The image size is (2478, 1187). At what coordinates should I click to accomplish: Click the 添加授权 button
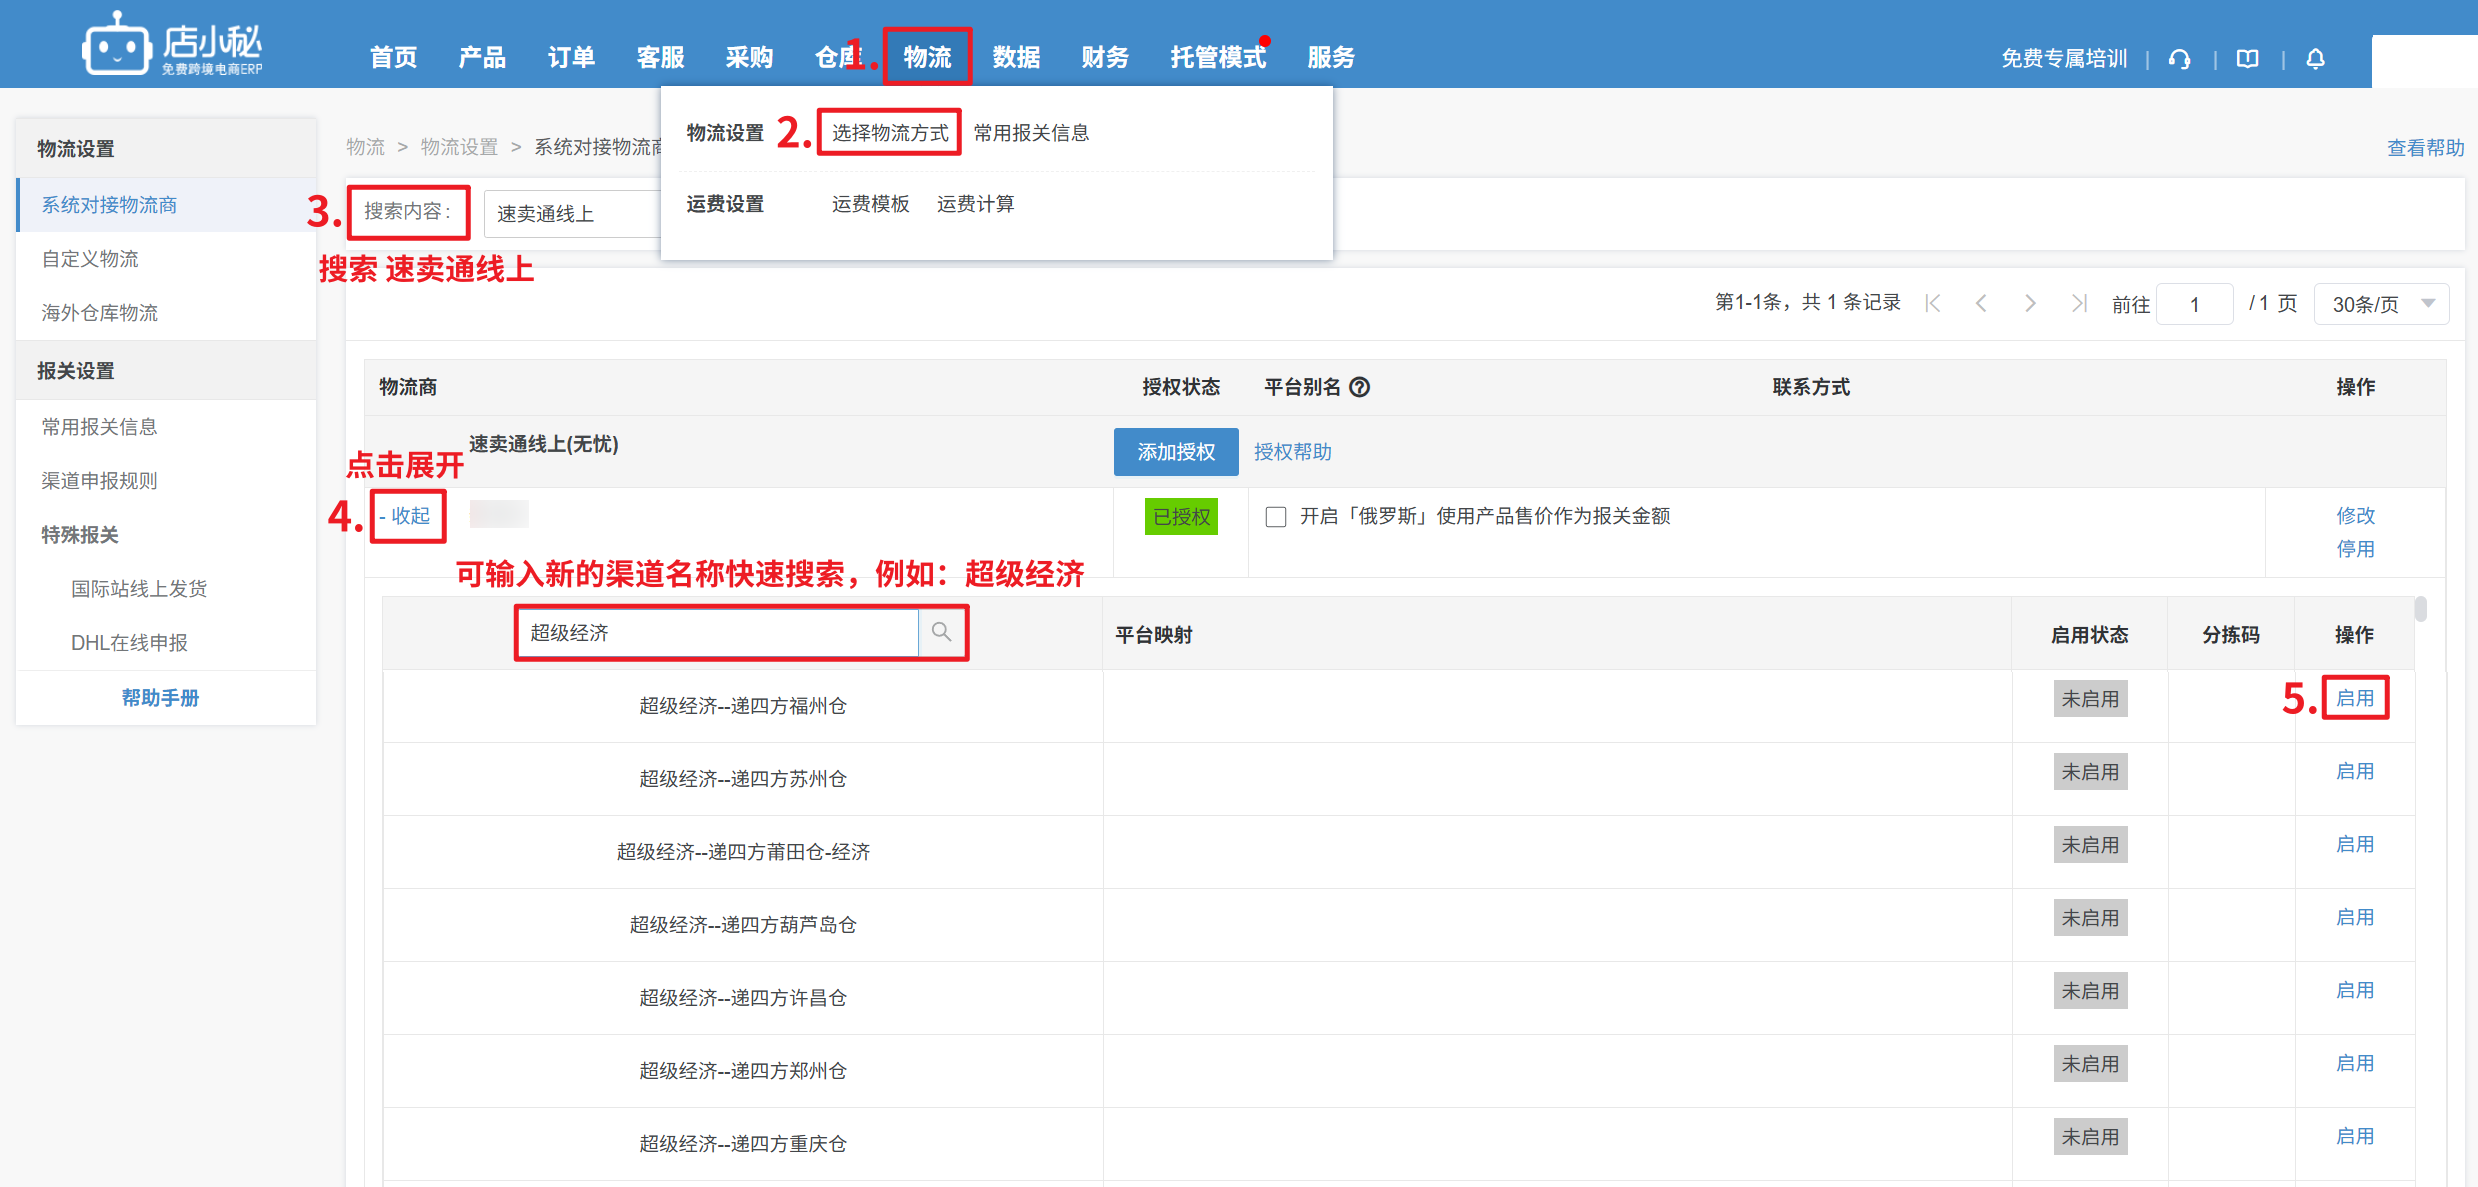(x=1176, y=452)
